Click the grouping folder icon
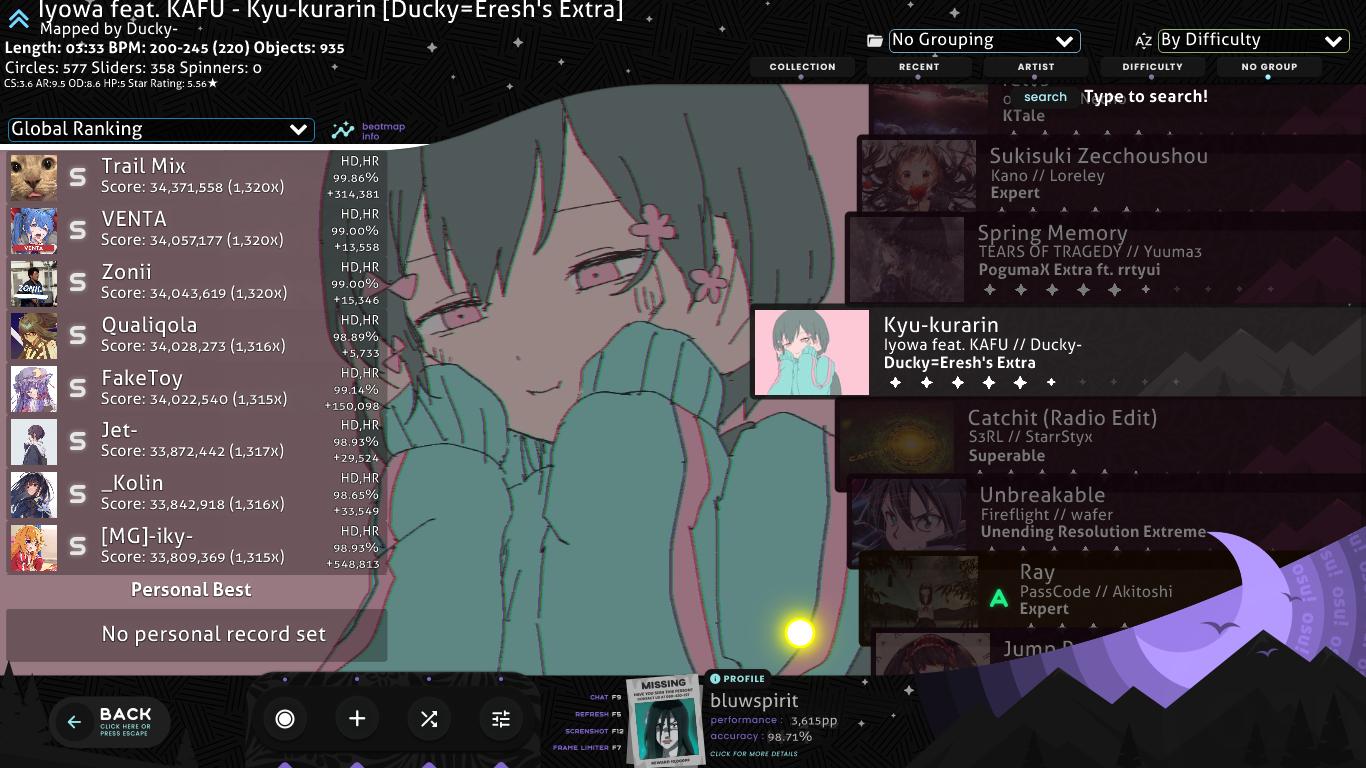Image resolution: width=1366 pixels, height=768 pixels. [x=875, y=41]
